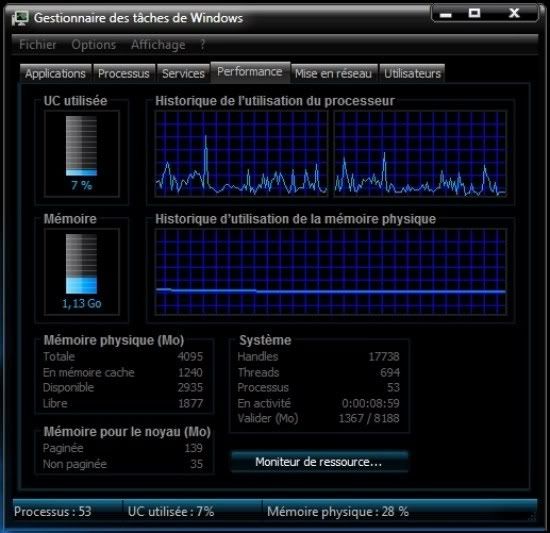Viewport: 550px width, 533px height.
Task: Switch to the Applications tab
Action: coord(55,74)
